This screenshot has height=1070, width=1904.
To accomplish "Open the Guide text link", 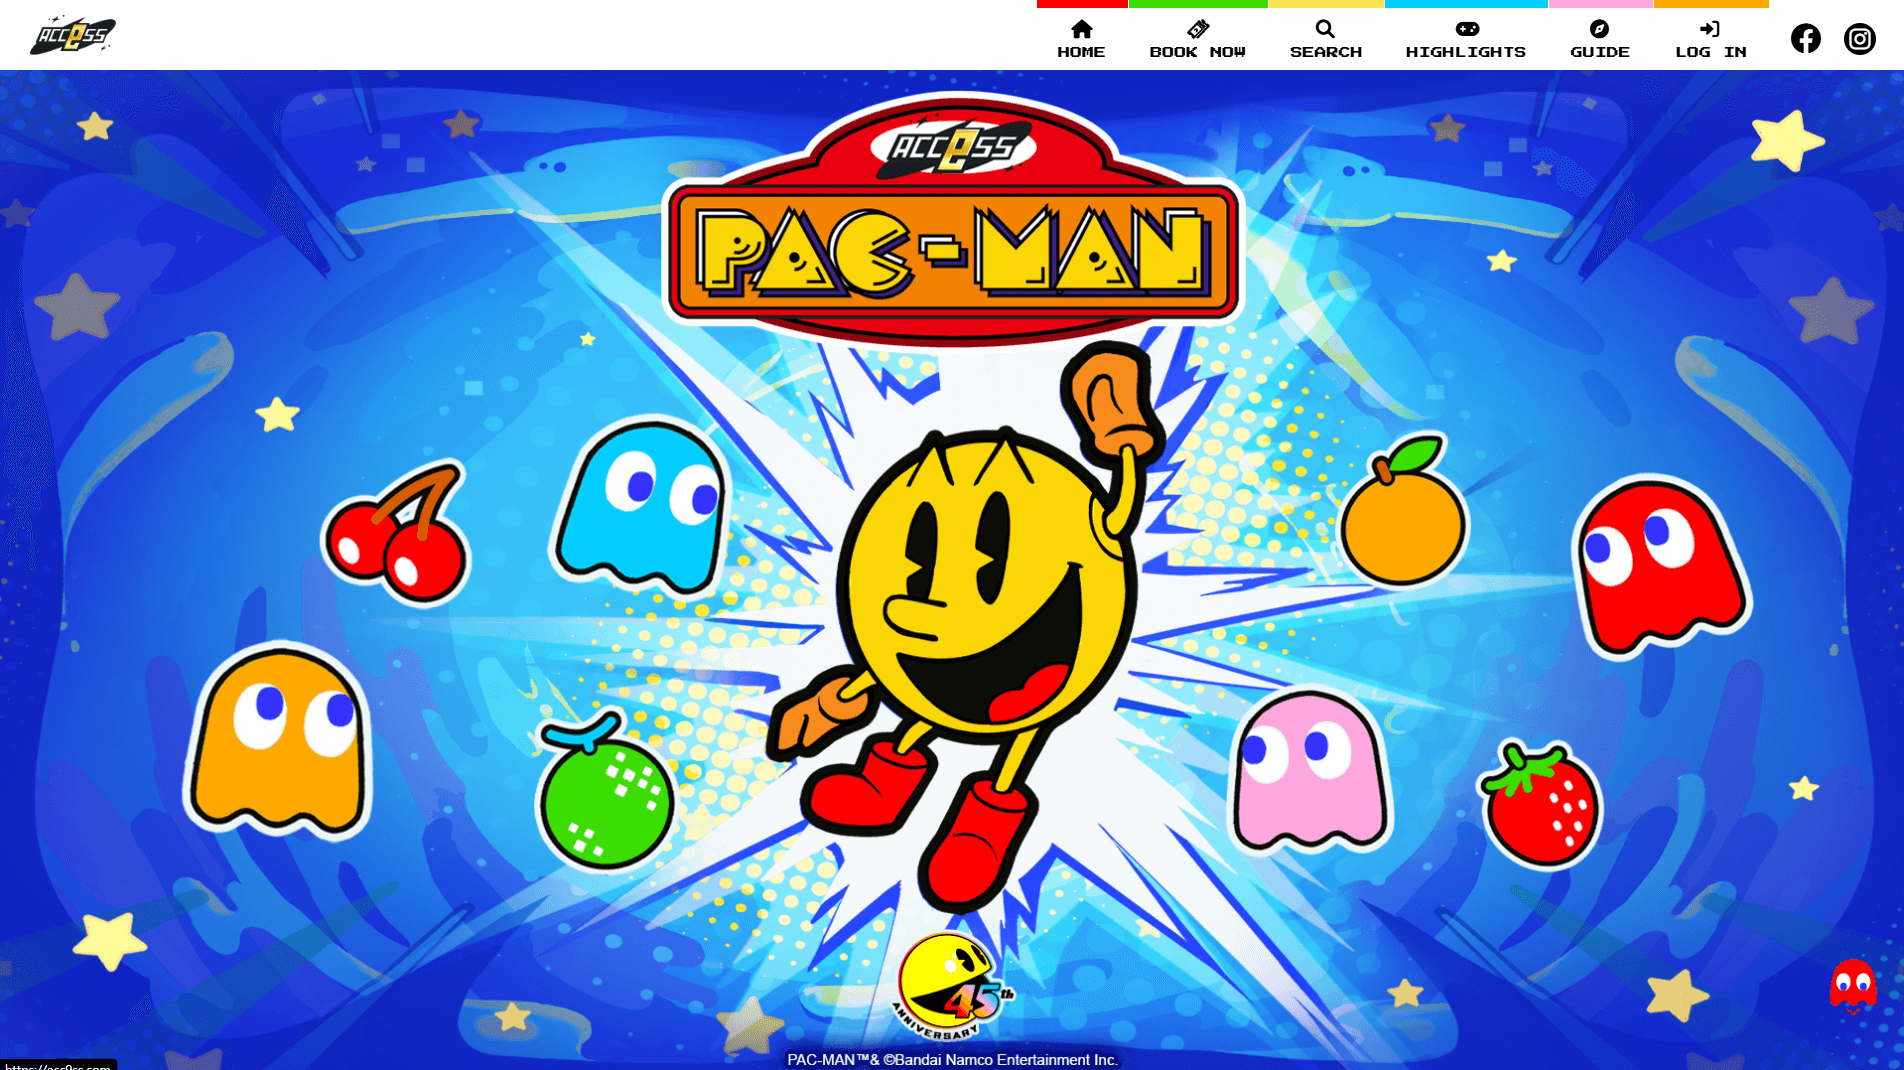I will [1599, 52].
